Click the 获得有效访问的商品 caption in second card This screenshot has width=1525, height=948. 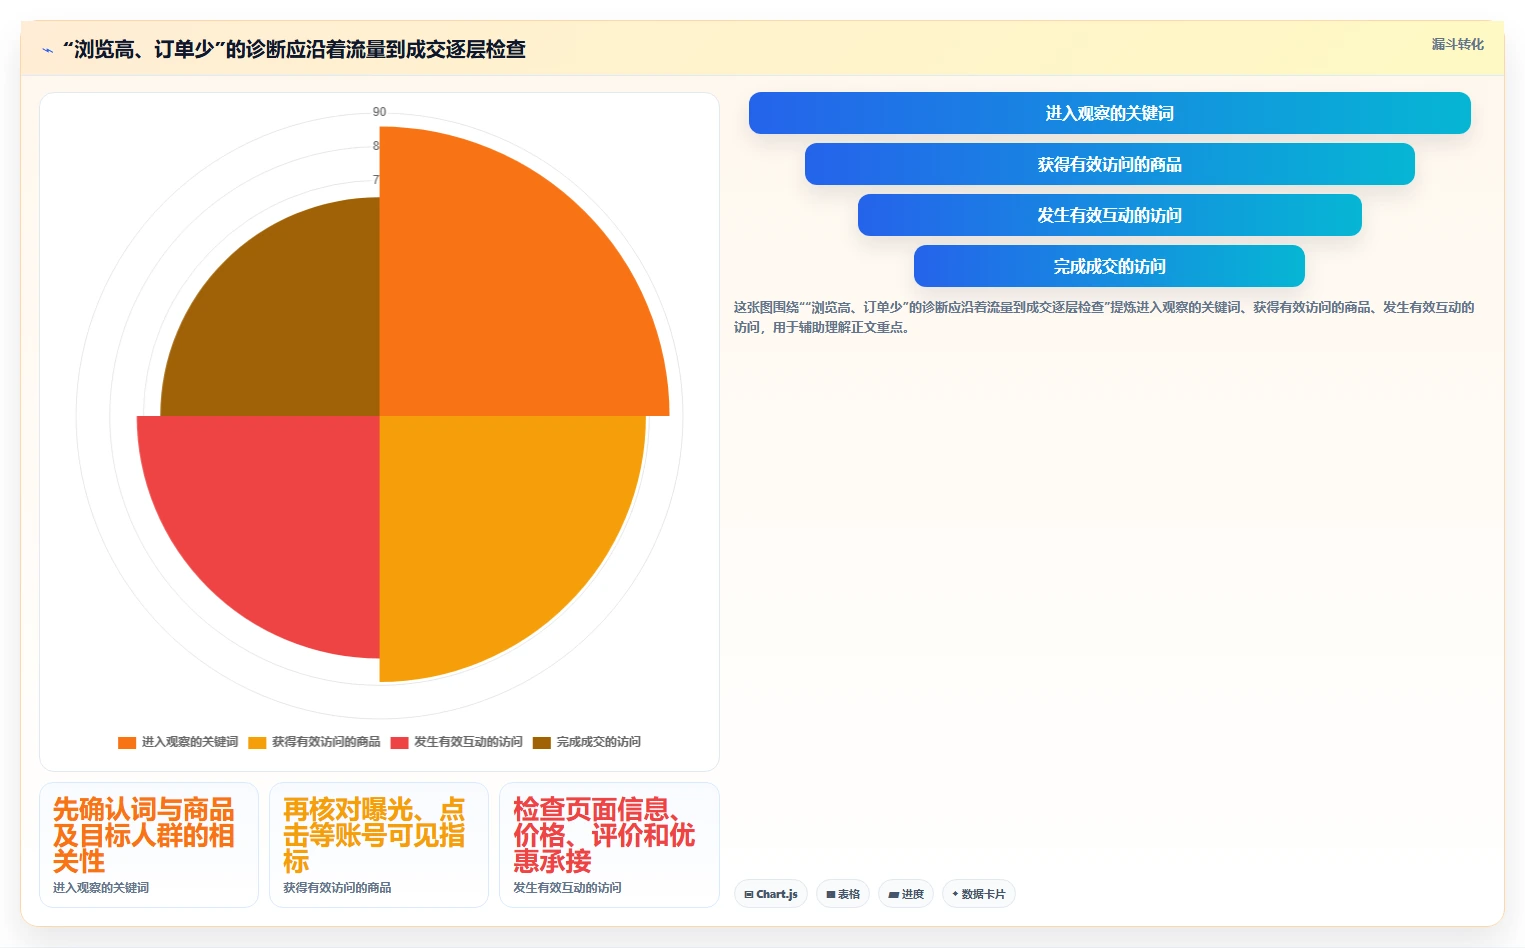337,888
